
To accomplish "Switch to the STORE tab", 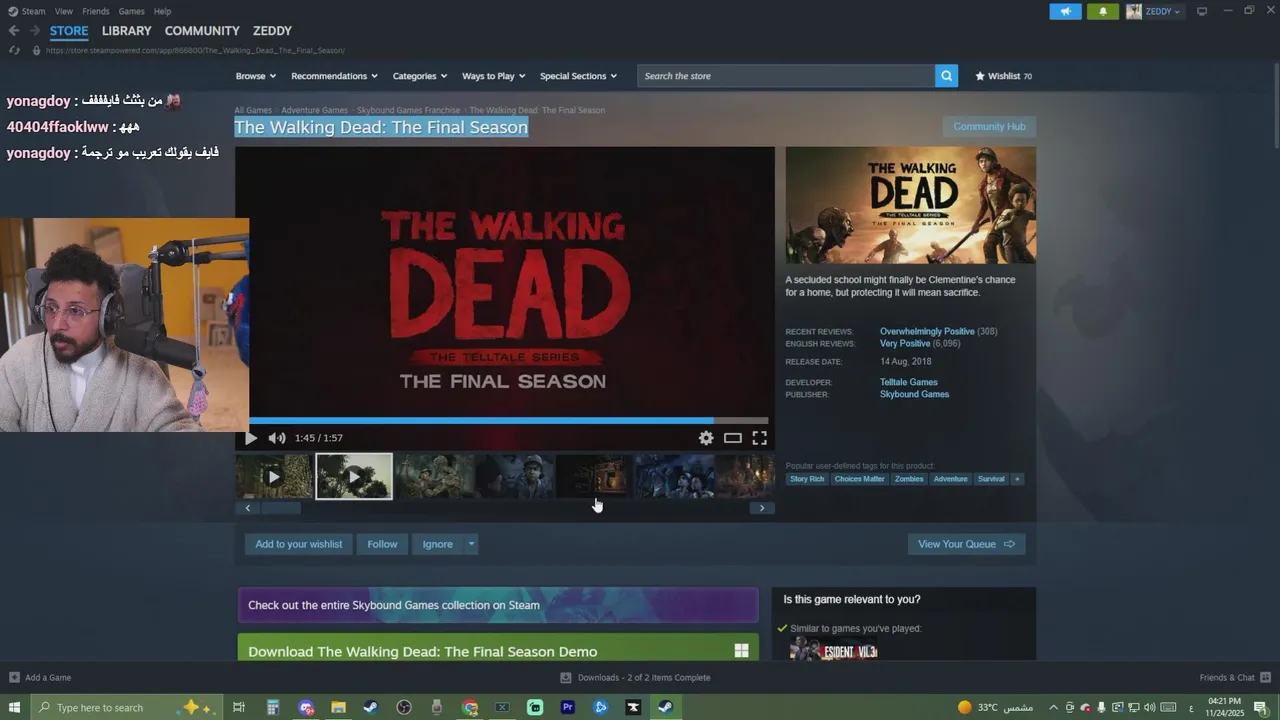I will (69, 31).
